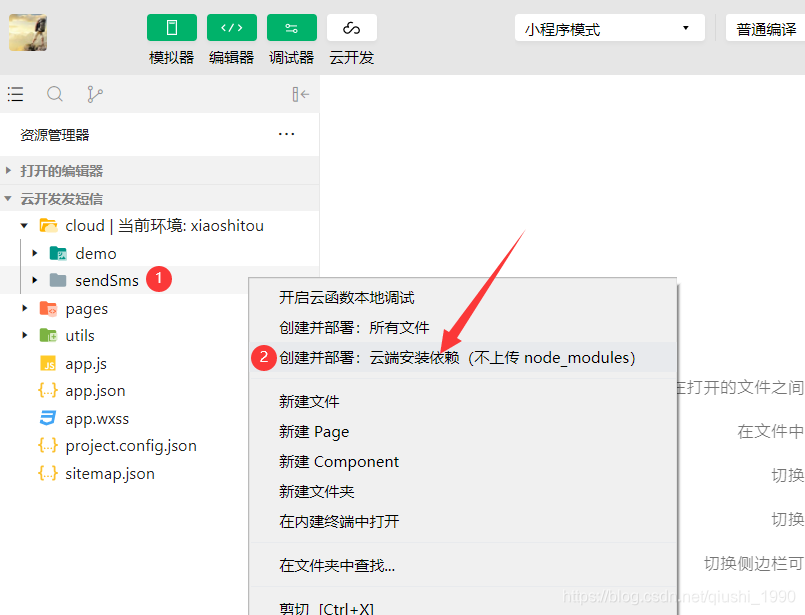
Task: Select the sendSms folder icon
Action: click(58, 280)
